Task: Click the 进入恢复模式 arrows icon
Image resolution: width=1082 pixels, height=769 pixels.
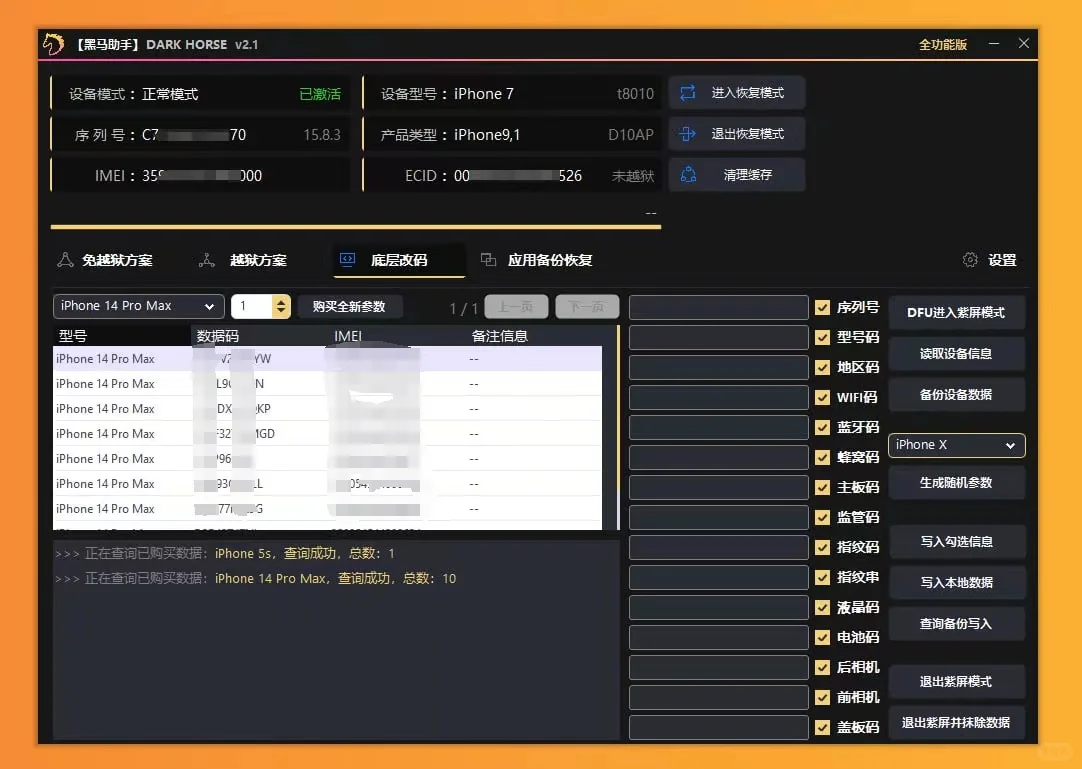Action: pyautogui.click(x=688, y=93)
